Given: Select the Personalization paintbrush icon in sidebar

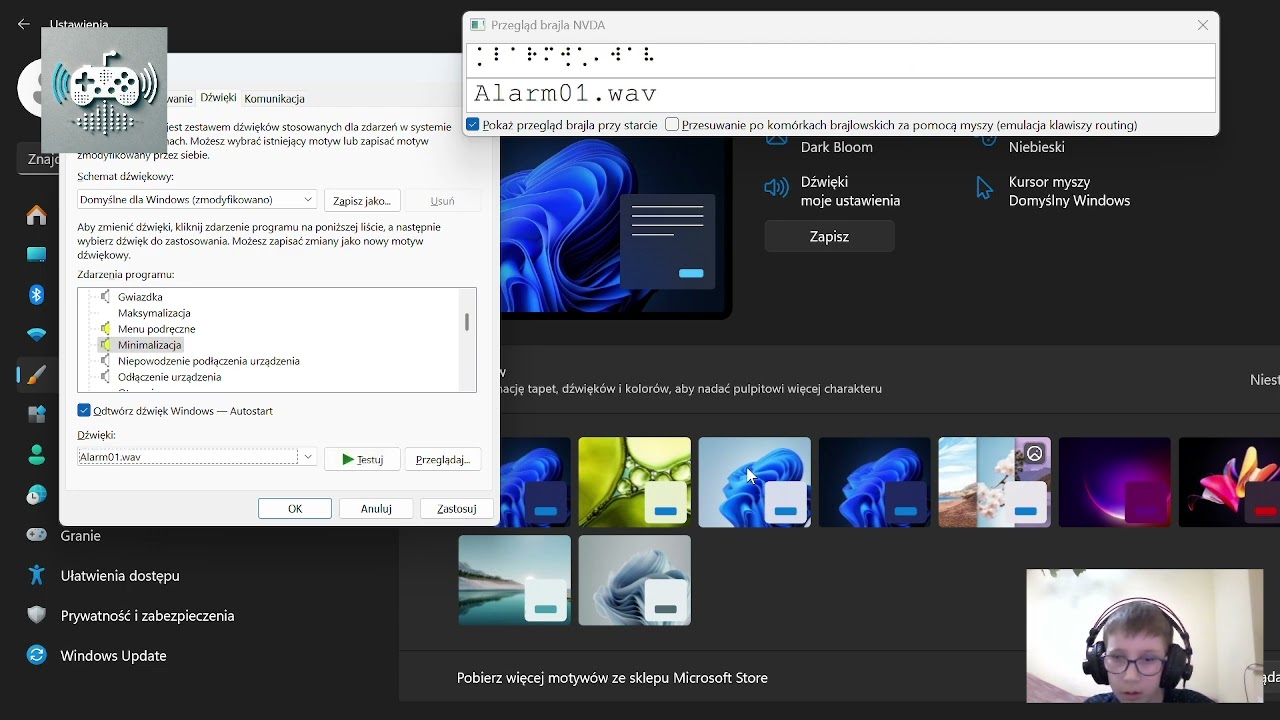Looking at the screenshot, I should [37, 375].
